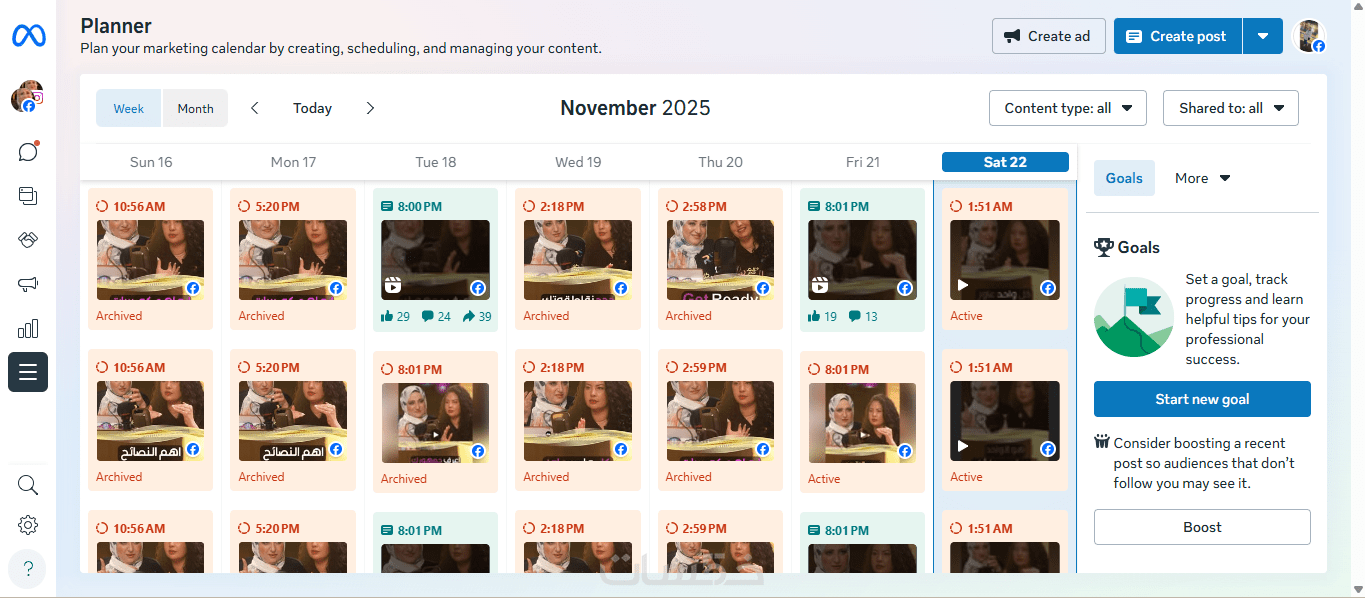Click the page profile avatar in sidebar
The width and height of the screenshot is (1365, 598).
pyautogui.click(x=27, y=97)
